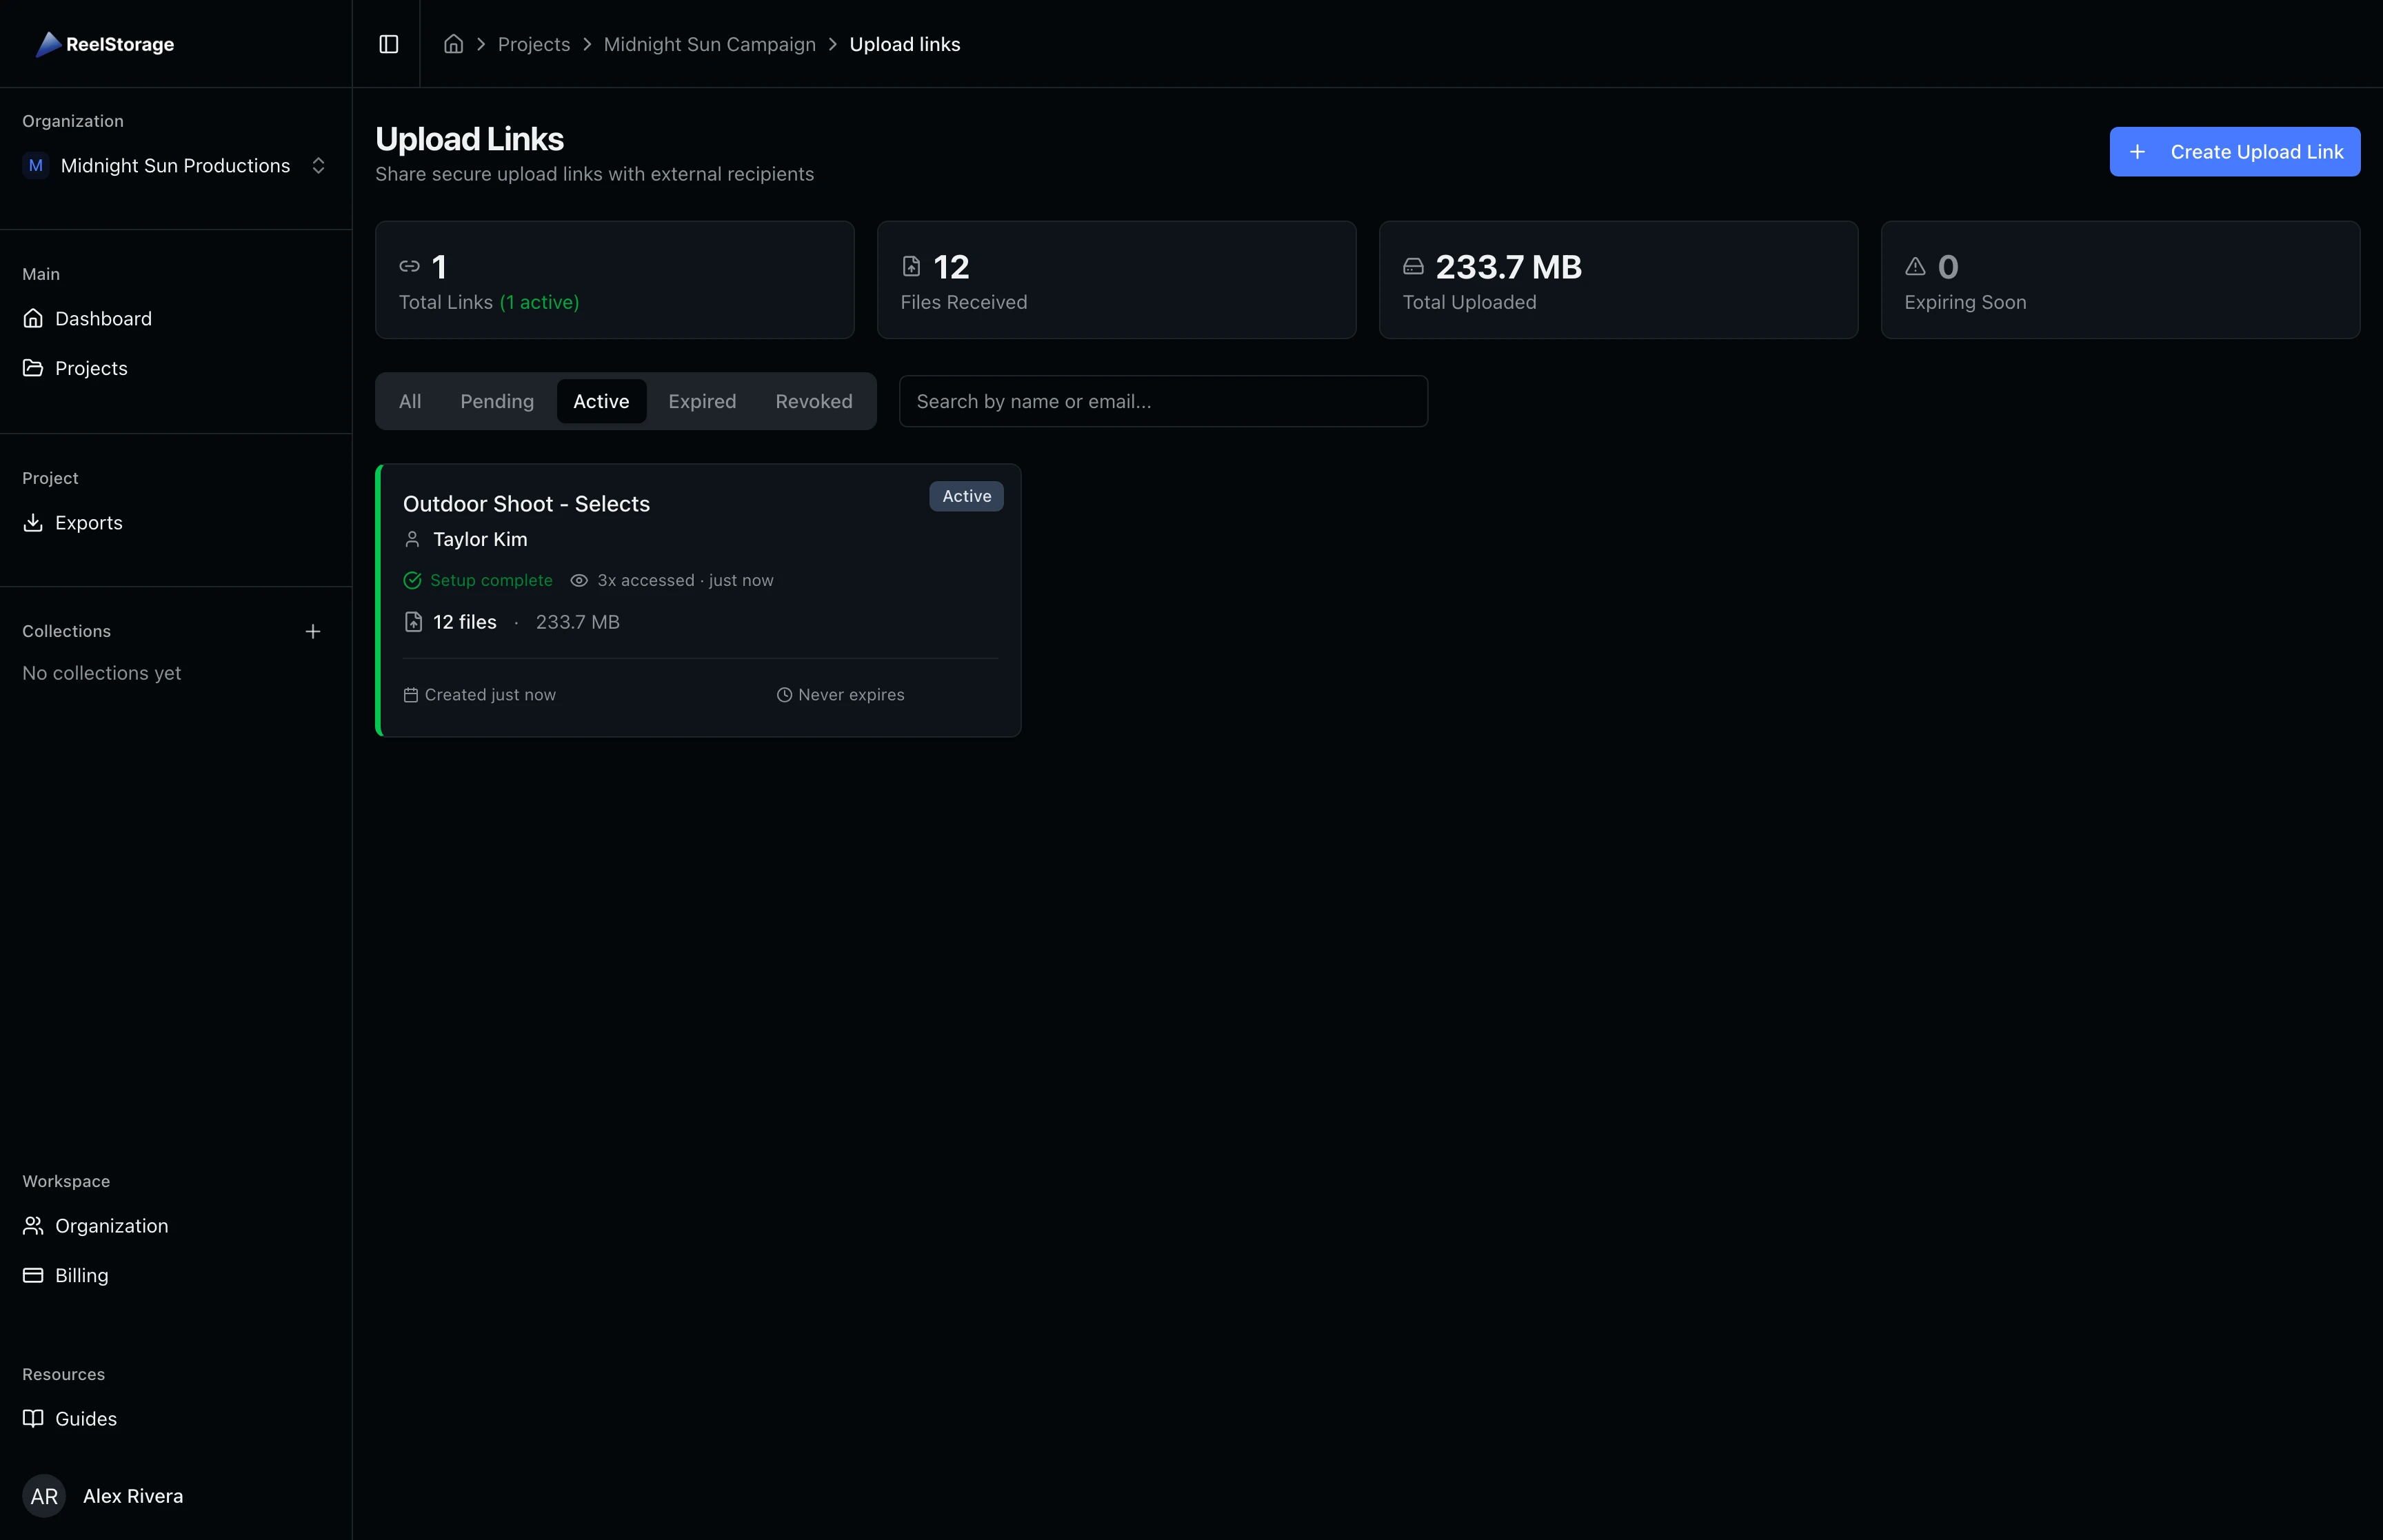Image resolution: width=2383 pixels, height=1540 pixels.
Task: Navigate to Midnight Sun Campaign breadcrumb
Action: point(709,44)
